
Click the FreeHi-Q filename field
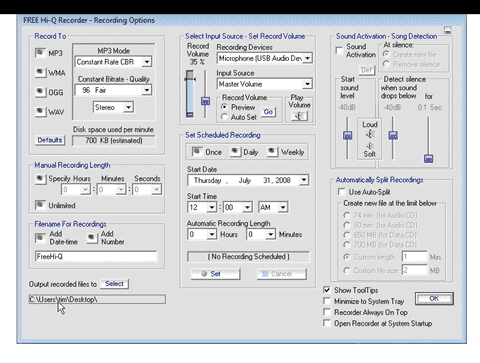click(x=96, y=256)
